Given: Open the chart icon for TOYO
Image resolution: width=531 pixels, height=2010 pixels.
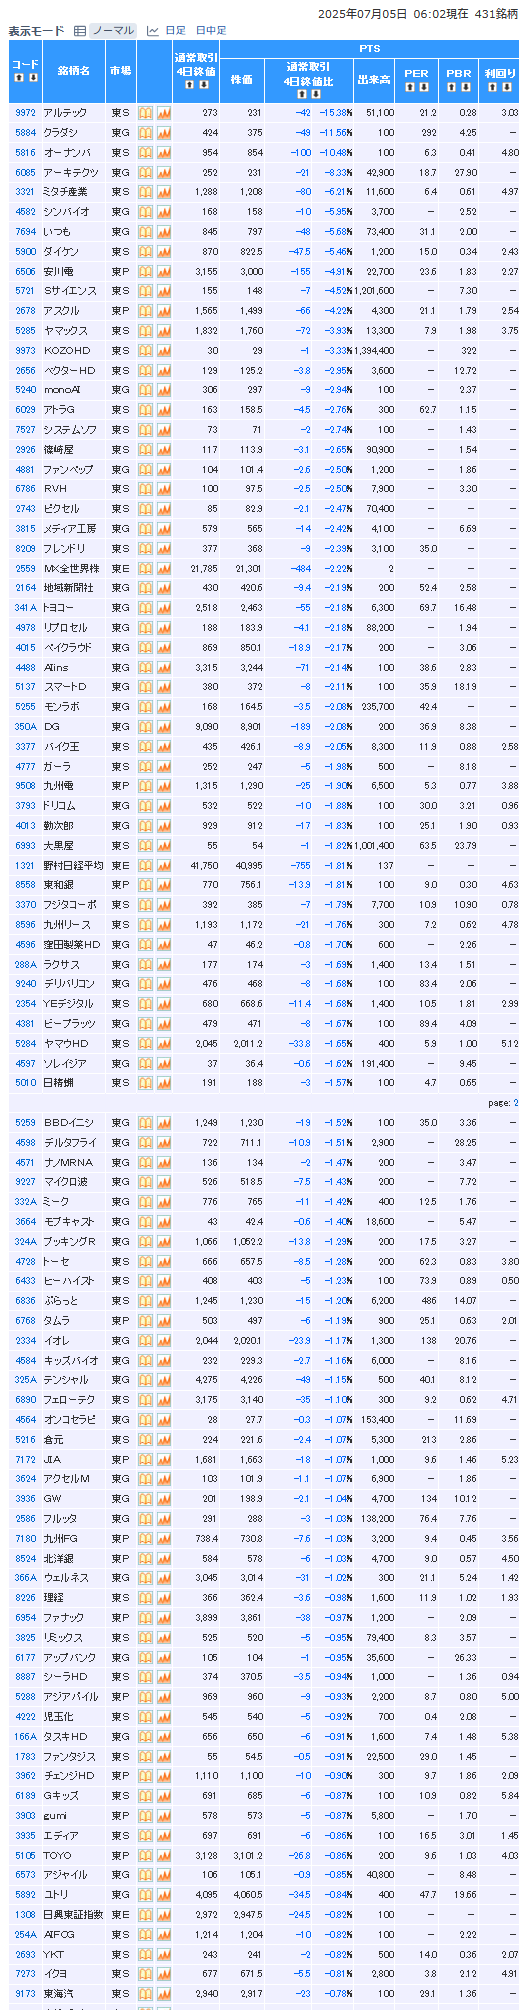Looking at the screenshot, I should [164, 1855].
